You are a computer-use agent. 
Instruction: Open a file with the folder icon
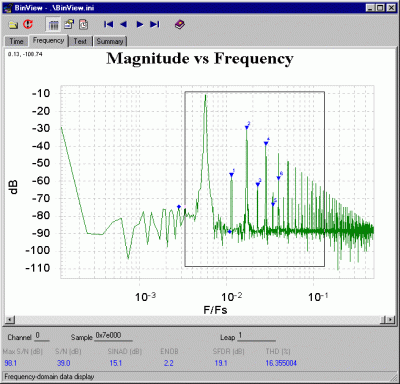(13, 25)
